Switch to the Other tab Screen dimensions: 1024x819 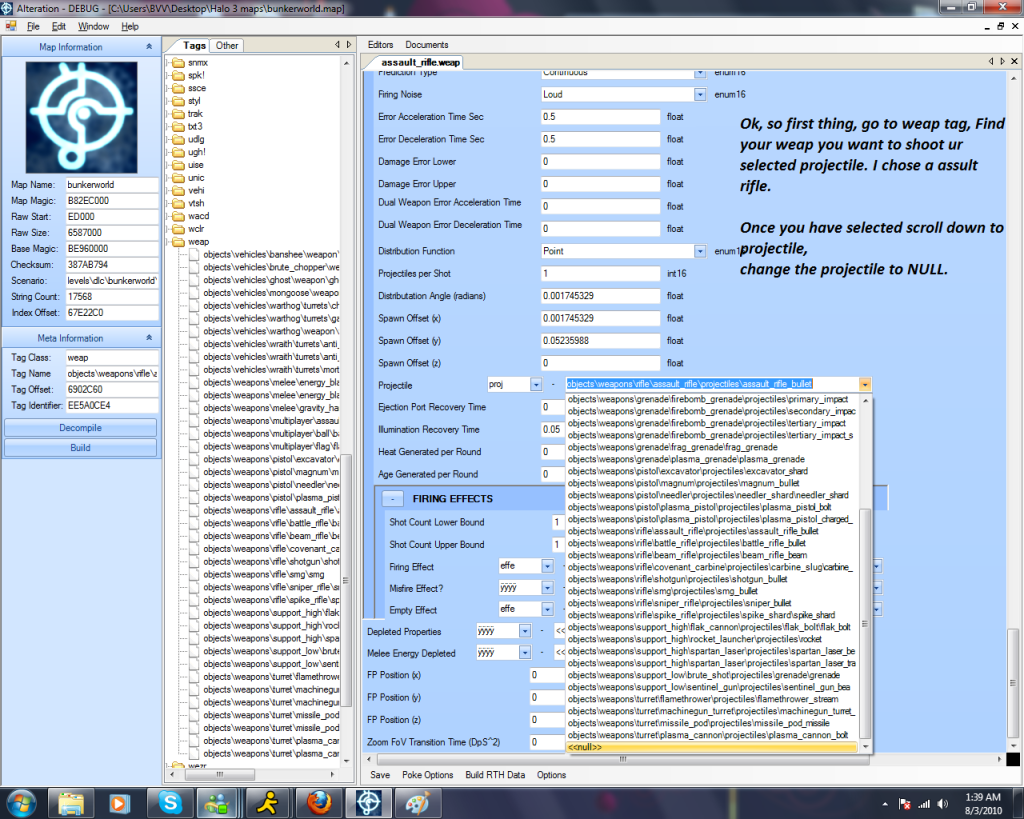(x=227, y=46)
